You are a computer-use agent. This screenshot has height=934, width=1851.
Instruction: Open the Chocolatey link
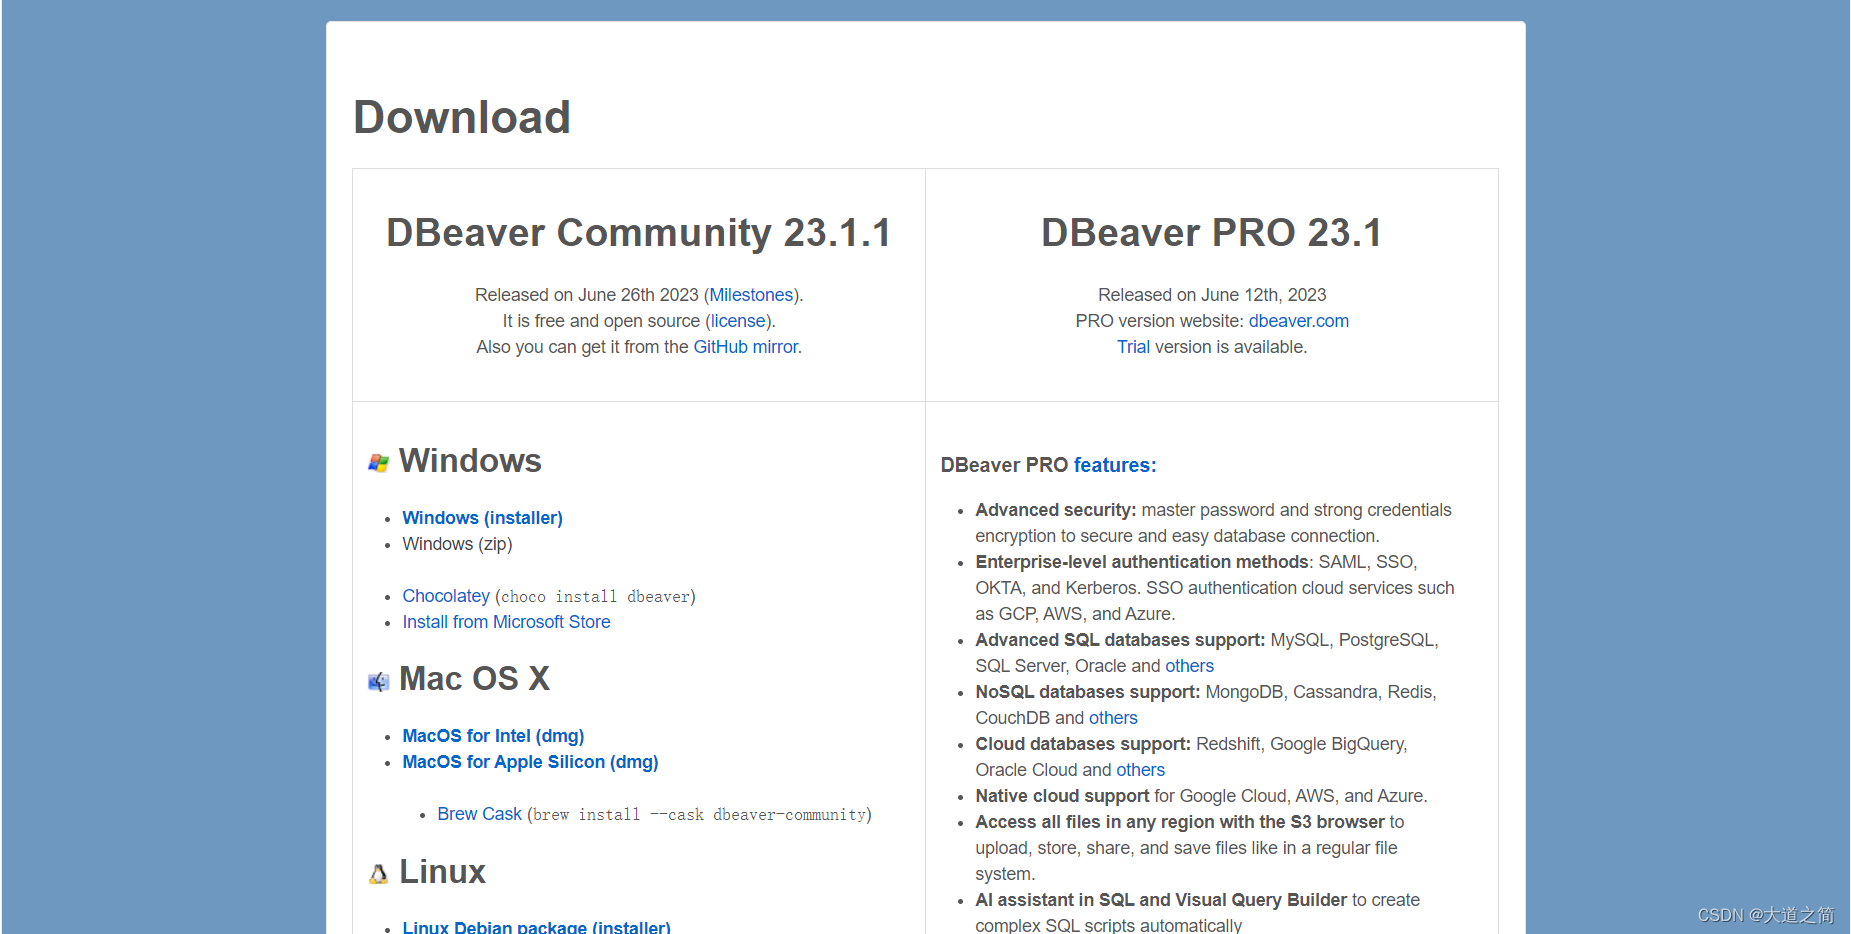[446, 596]
